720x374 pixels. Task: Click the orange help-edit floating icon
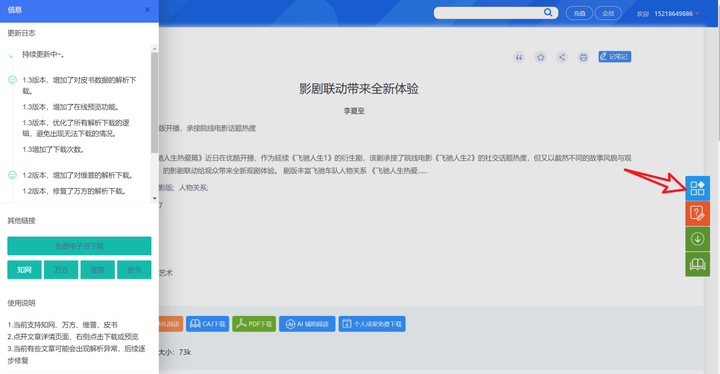698,213
